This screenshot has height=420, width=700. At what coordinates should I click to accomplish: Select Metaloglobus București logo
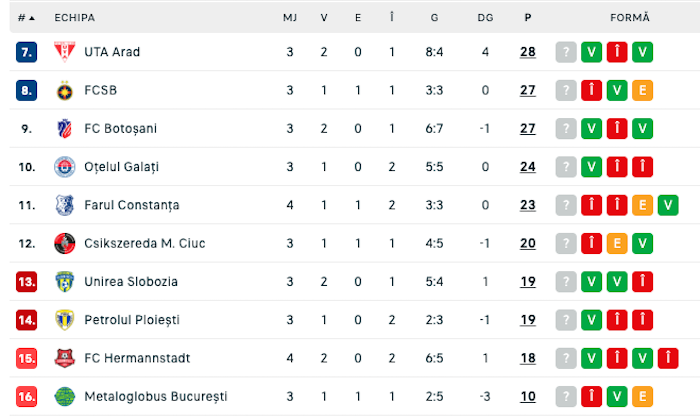[65, 396]
